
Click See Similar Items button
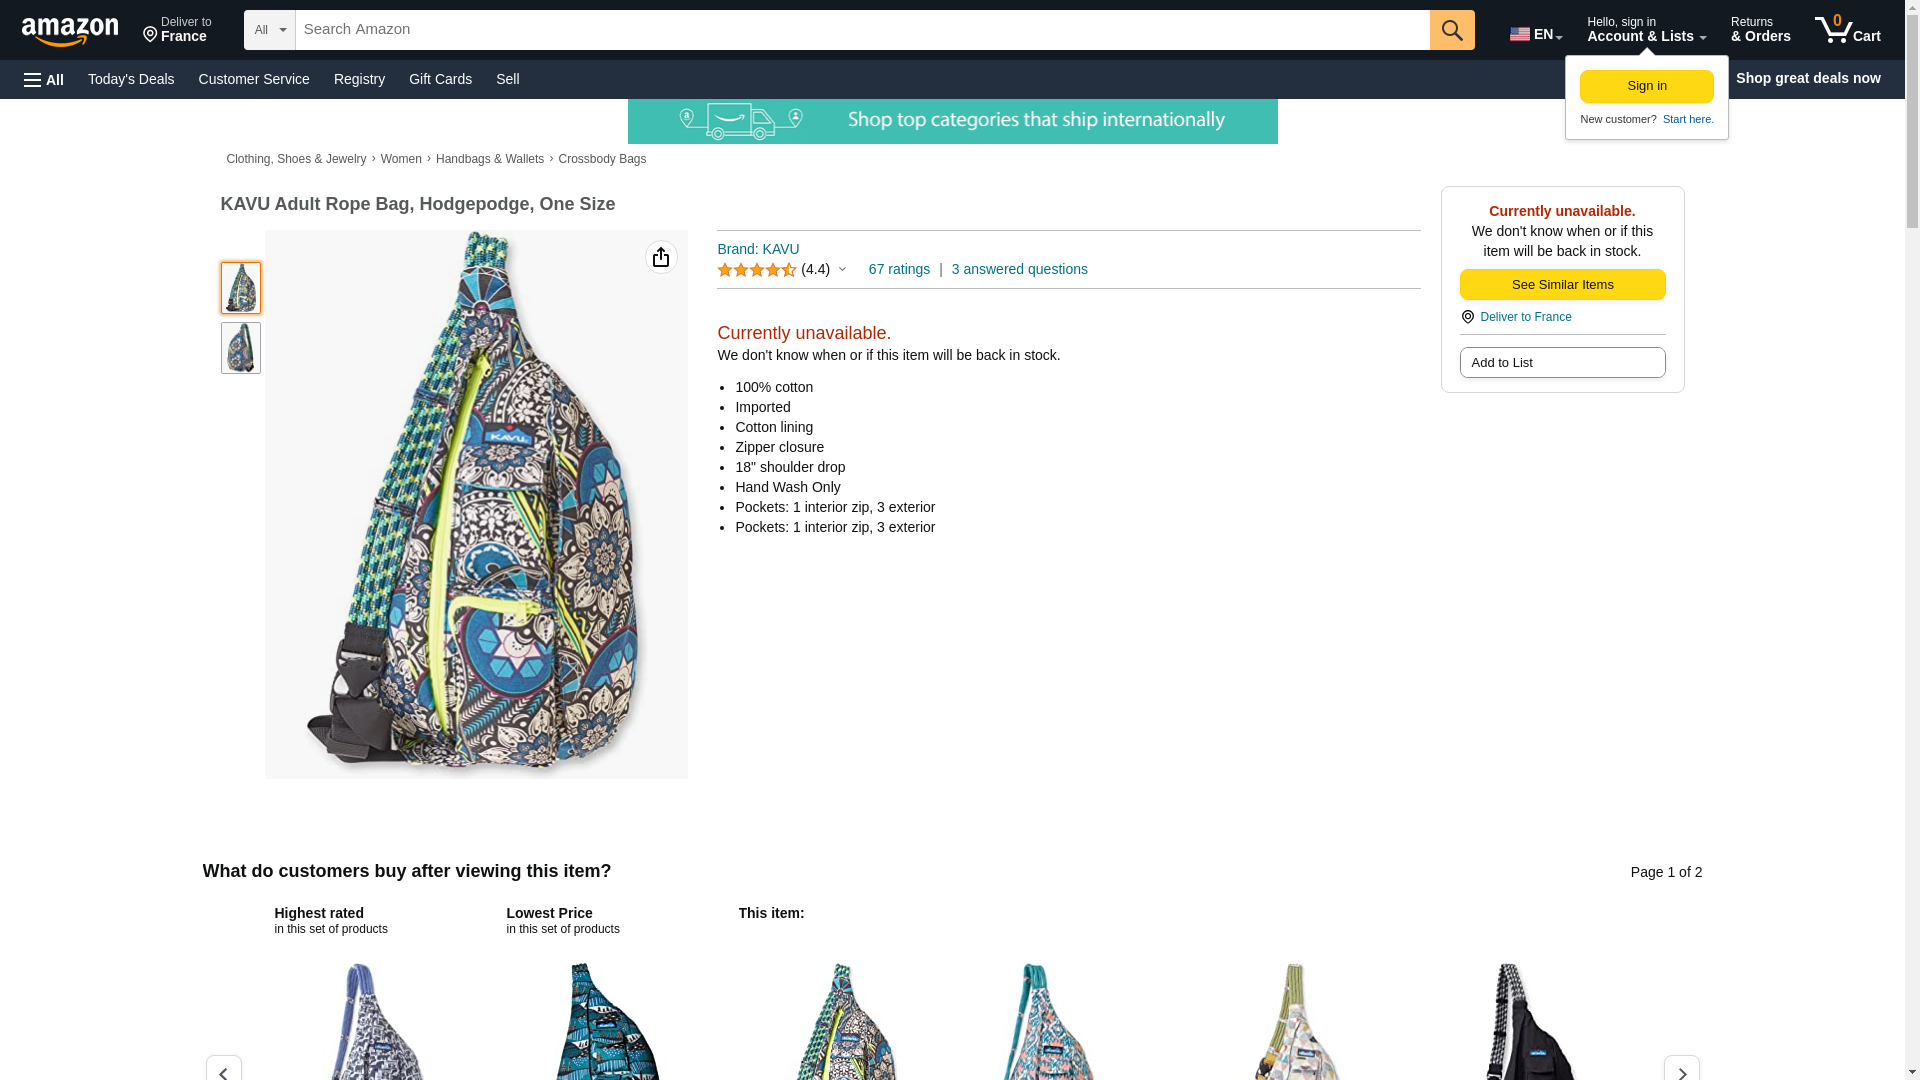click(1562, 285)
